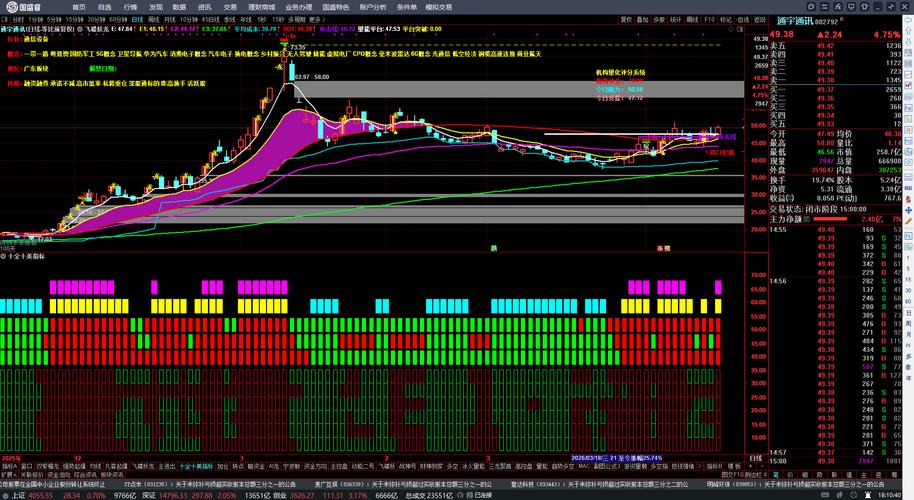Click the 通宇通讯 stock name header
Image resolution: width=914 pixels, height=500 pixels.
pos(795,21)
